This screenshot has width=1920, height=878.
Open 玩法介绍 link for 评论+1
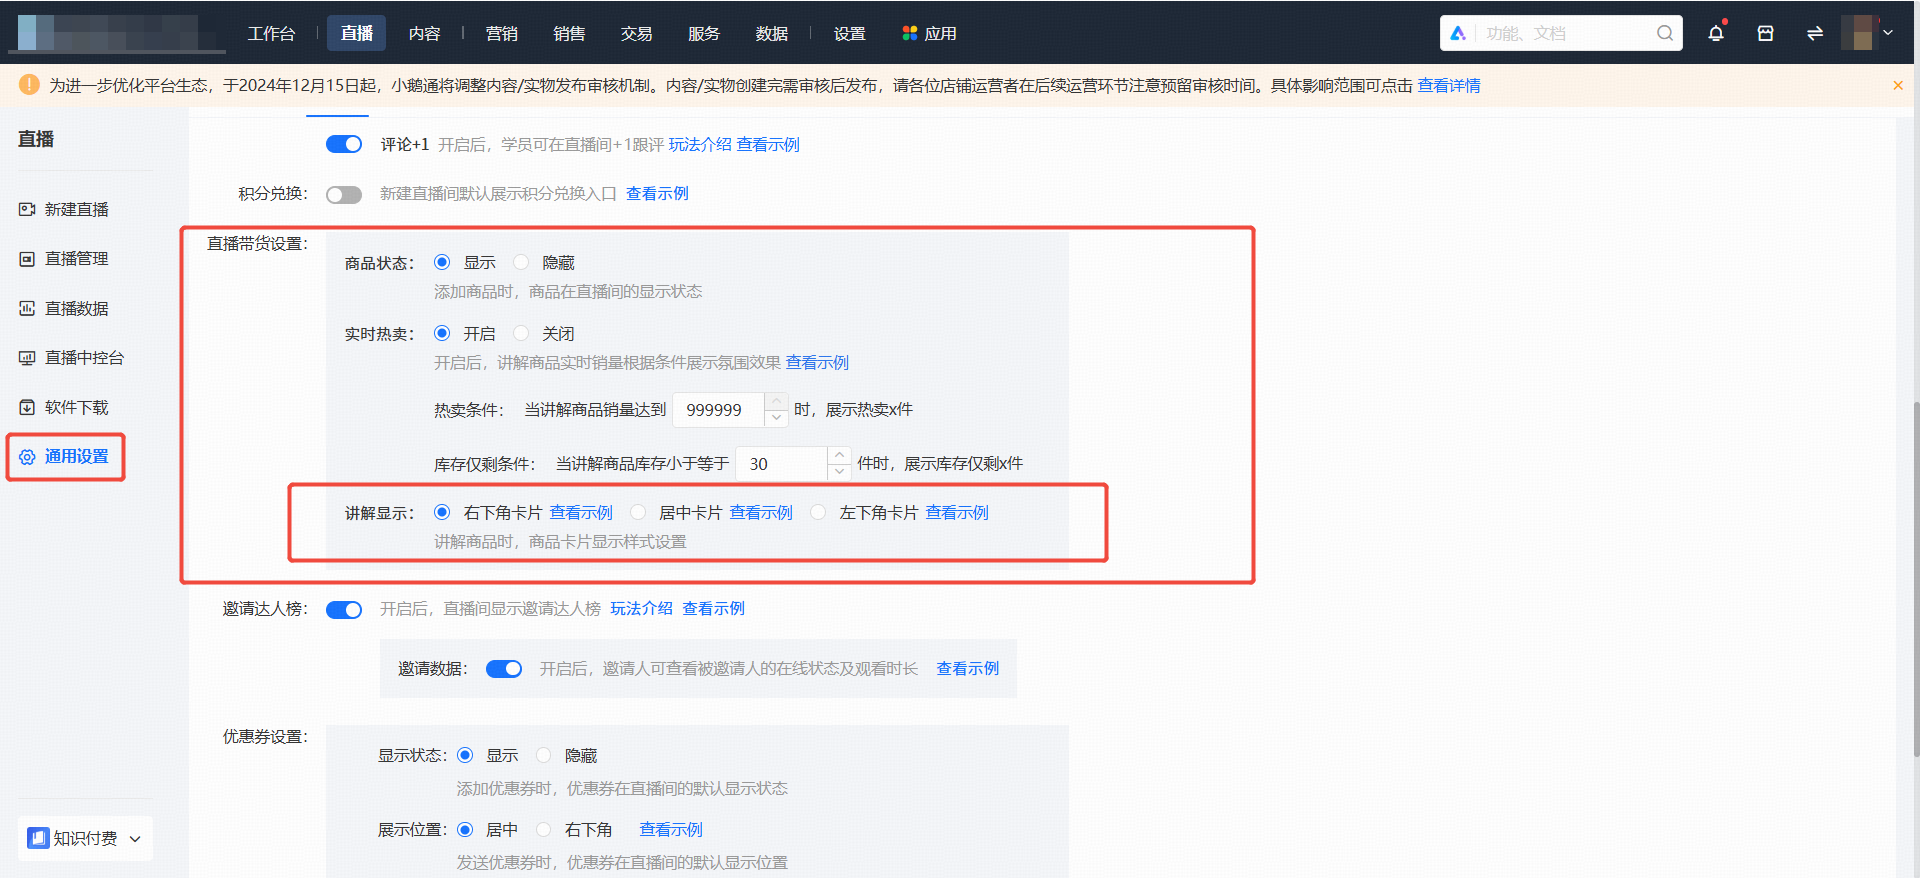coord(700,145)
